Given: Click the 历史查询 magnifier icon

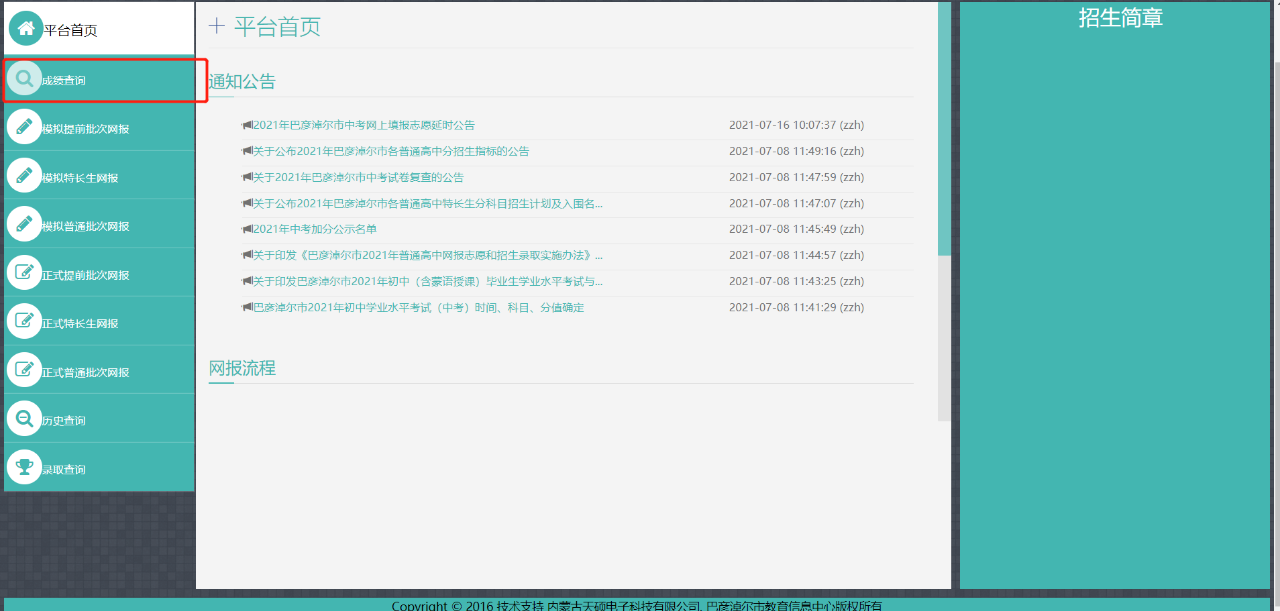Looking at the screenshot, I should click(24, 419).
